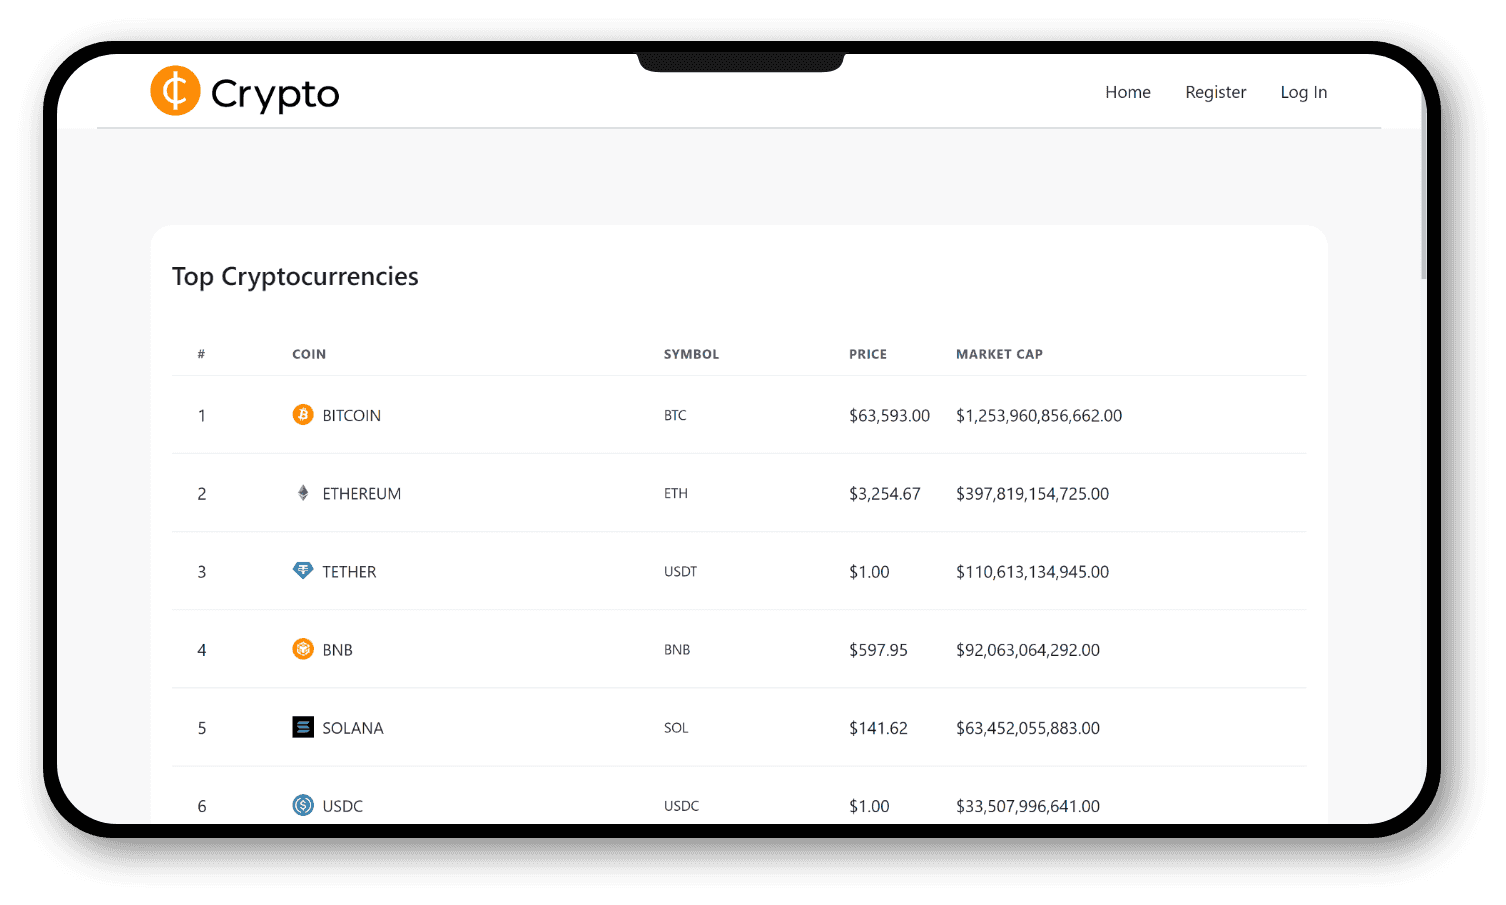Click the $141.62 Solana price
This screenshot has width=1506, height=905.
pyautogui.click(x=878, y=728)
